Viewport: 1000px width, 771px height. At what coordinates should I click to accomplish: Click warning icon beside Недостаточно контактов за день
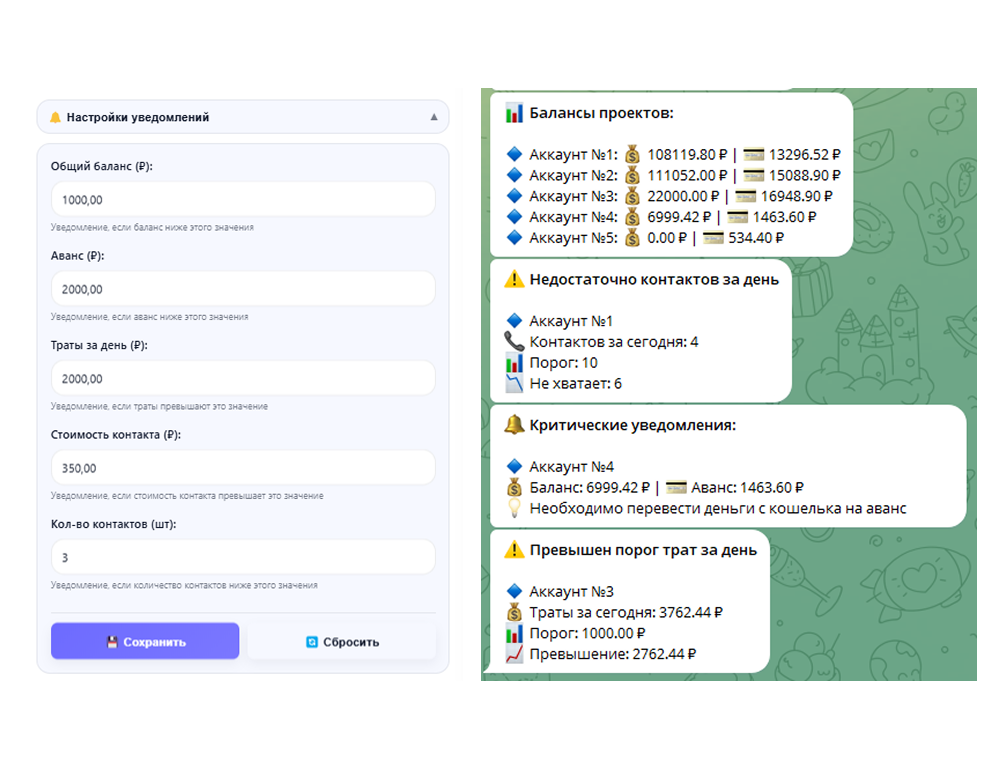point(514,279)
